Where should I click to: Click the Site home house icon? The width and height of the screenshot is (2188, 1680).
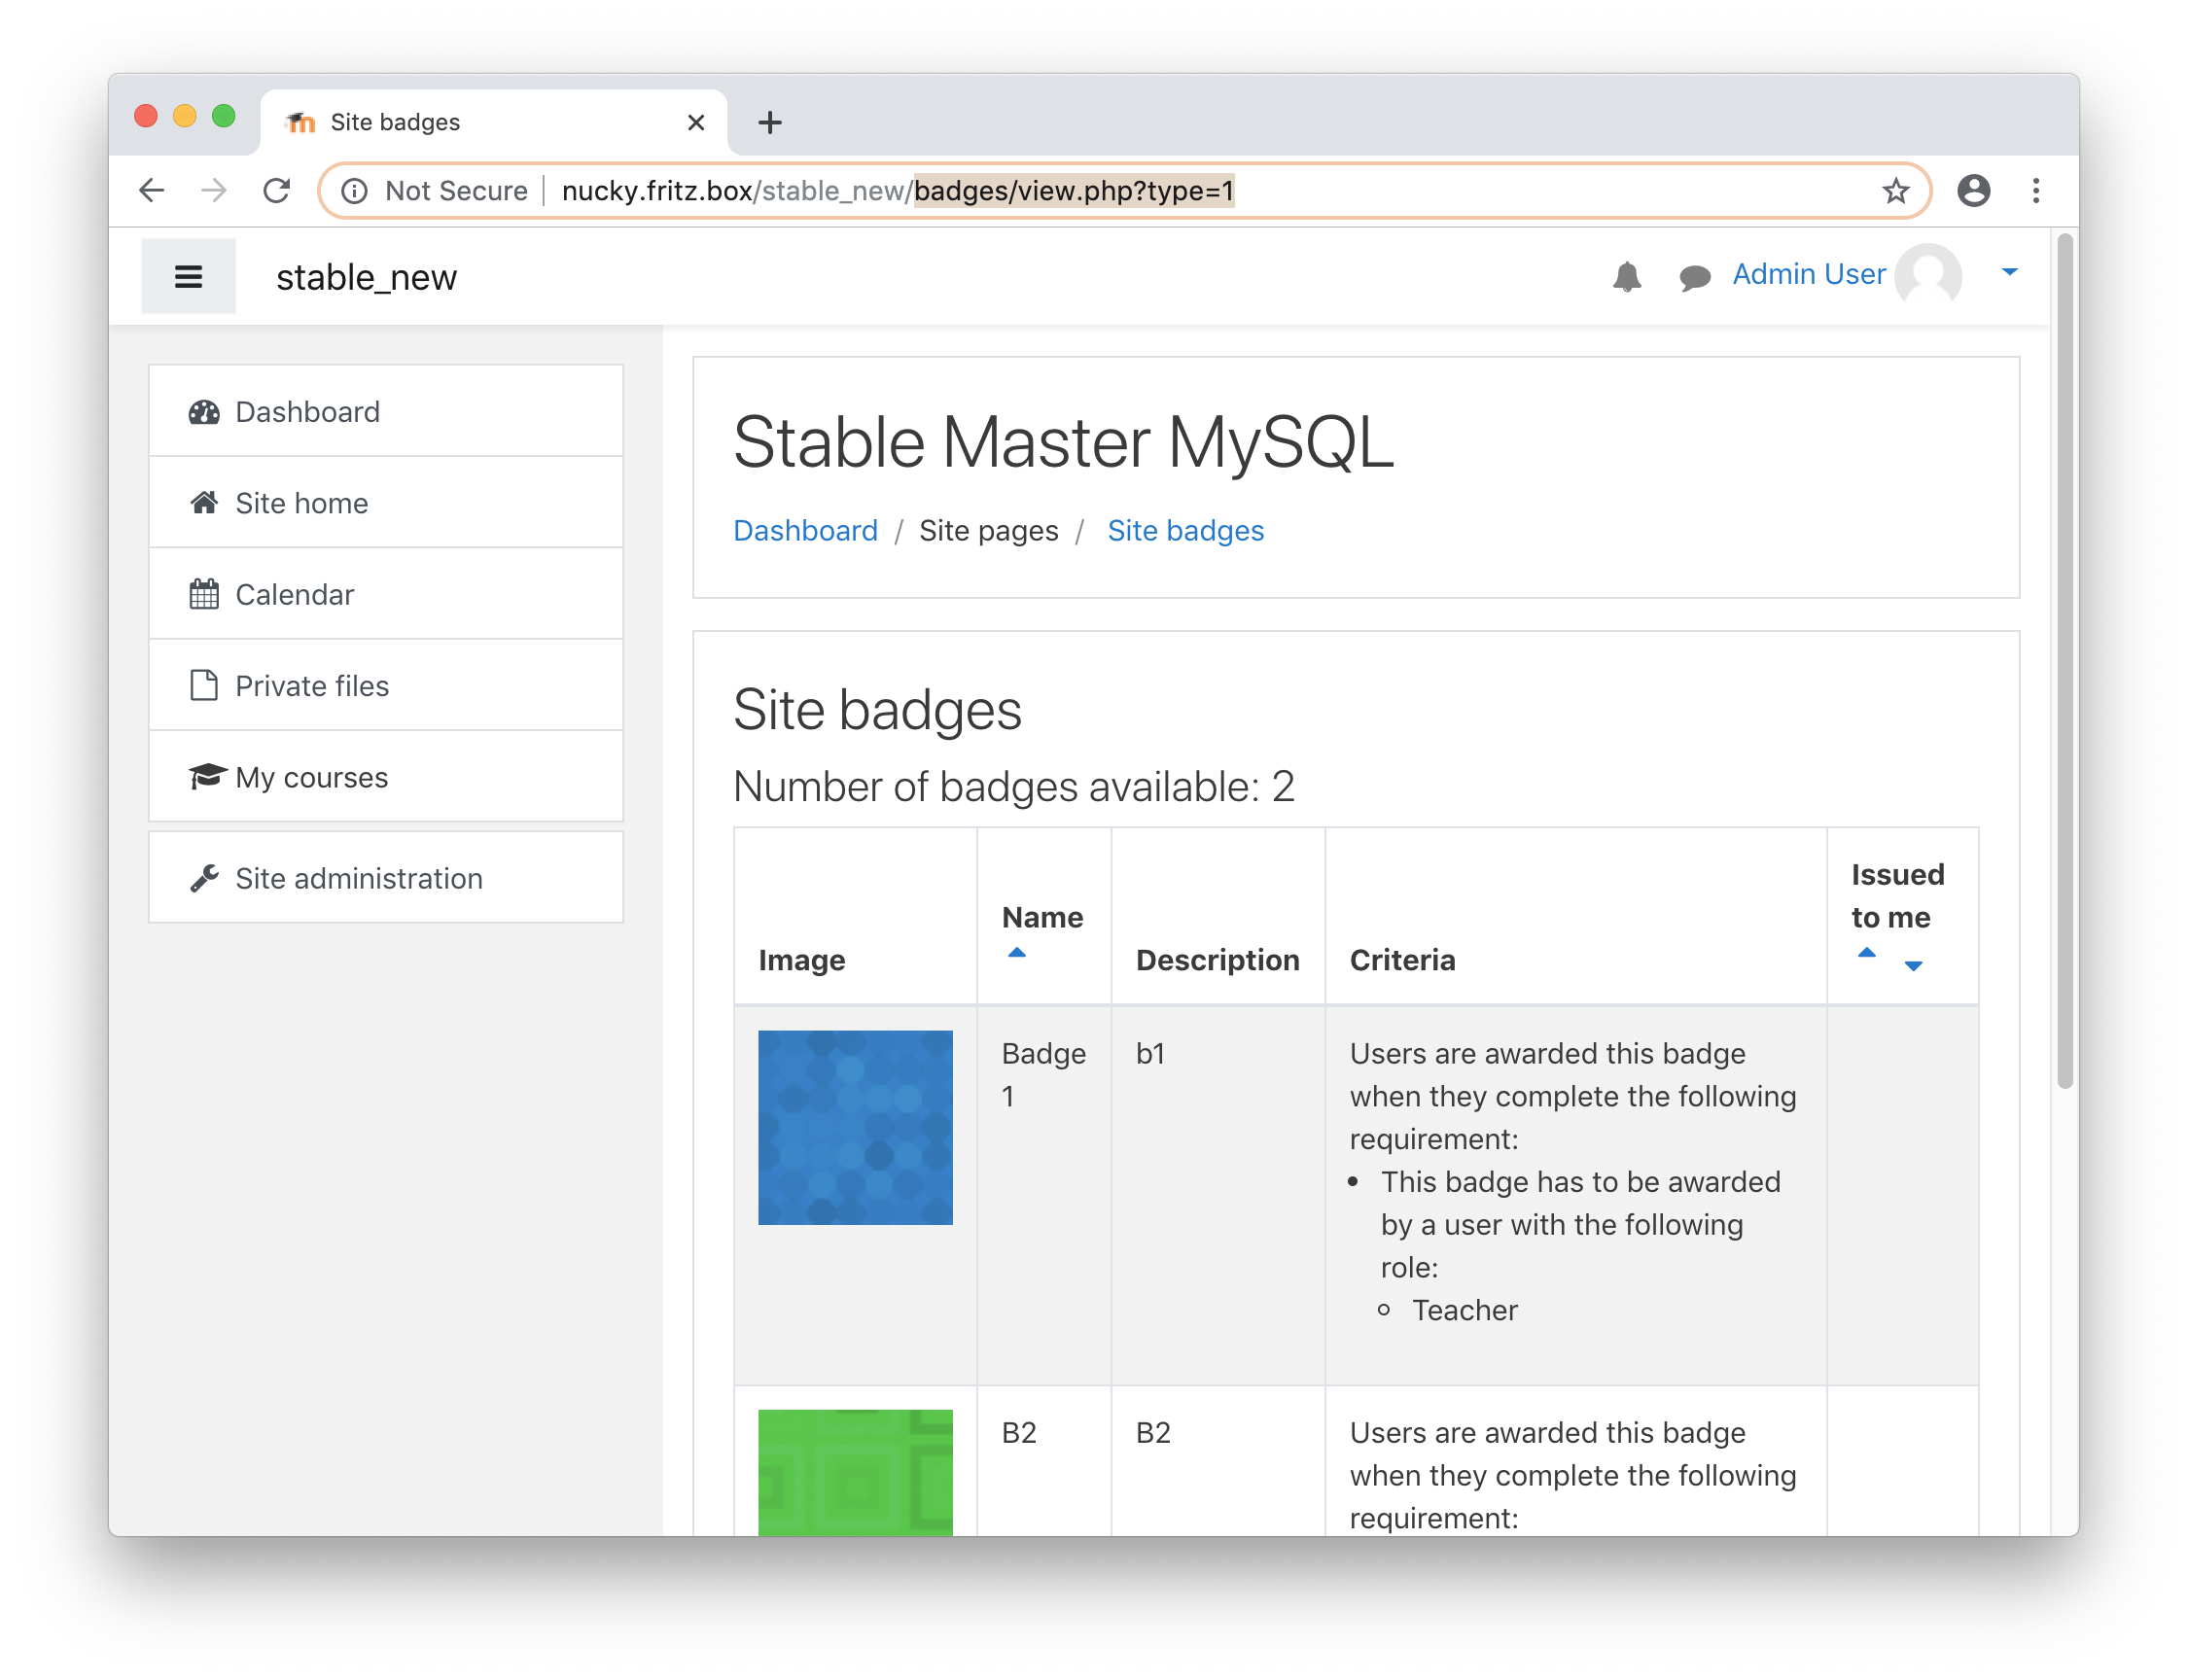pyautogui.click(x=204, y=502)
